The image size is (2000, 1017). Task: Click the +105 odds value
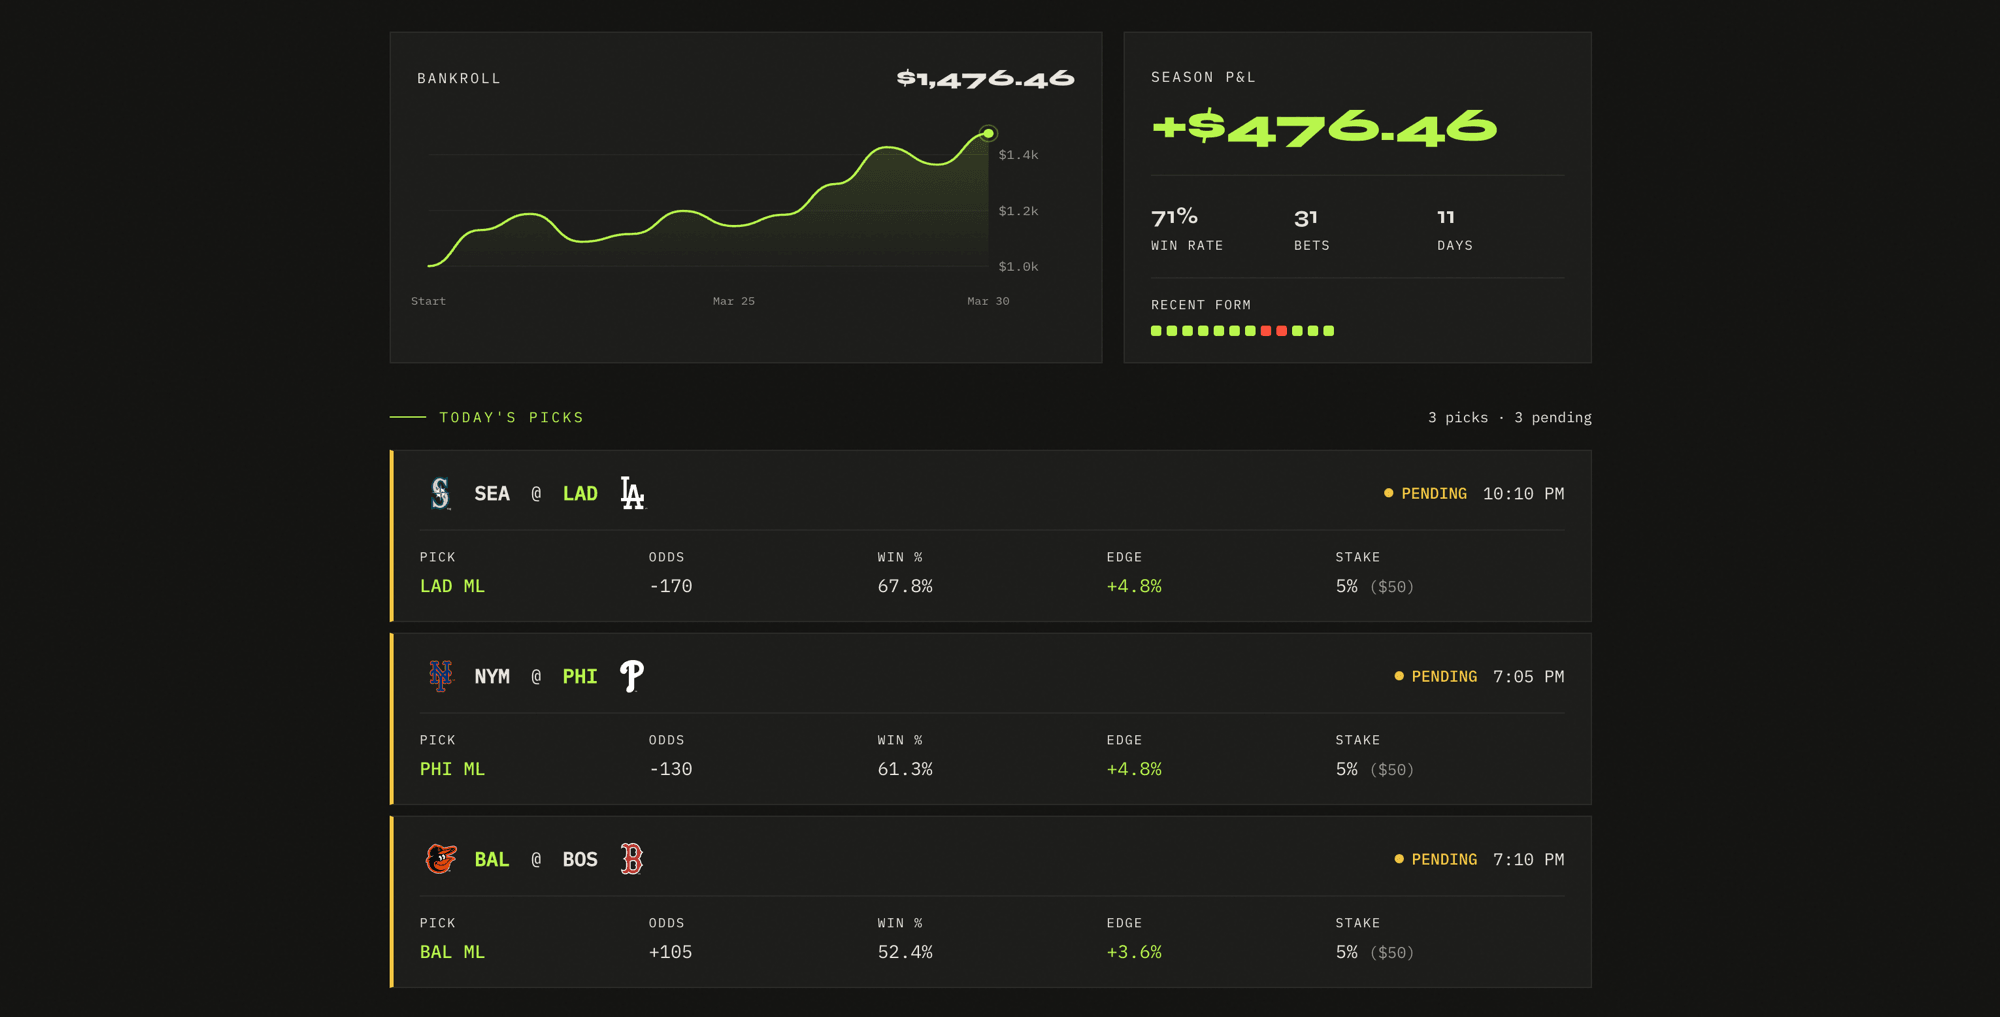coord(670,952)
